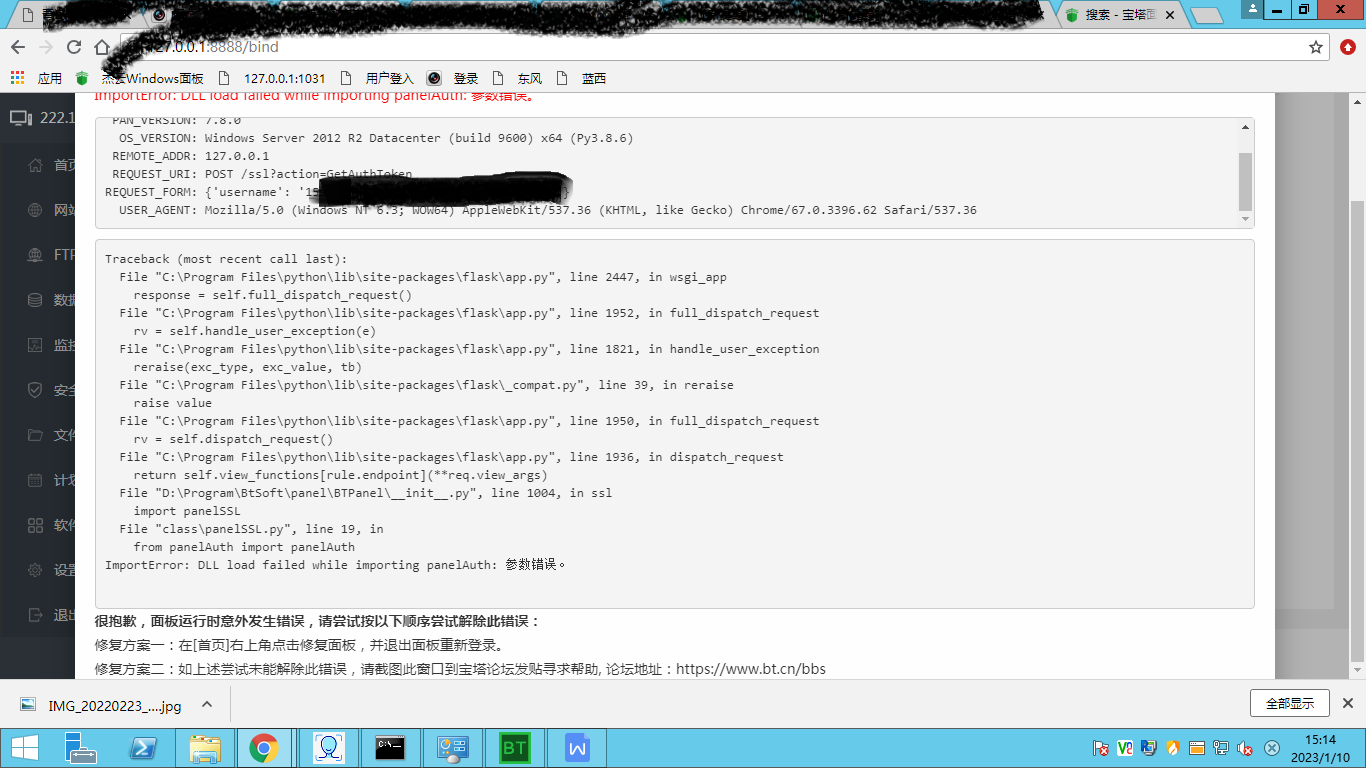Open a new browser tab
1366x768 pixels.
click(1207, 15)
